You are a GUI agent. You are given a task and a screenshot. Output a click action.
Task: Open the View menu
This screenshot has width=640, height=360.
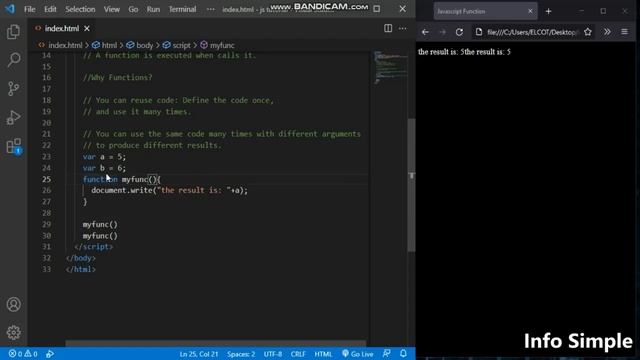click(111, 9)
